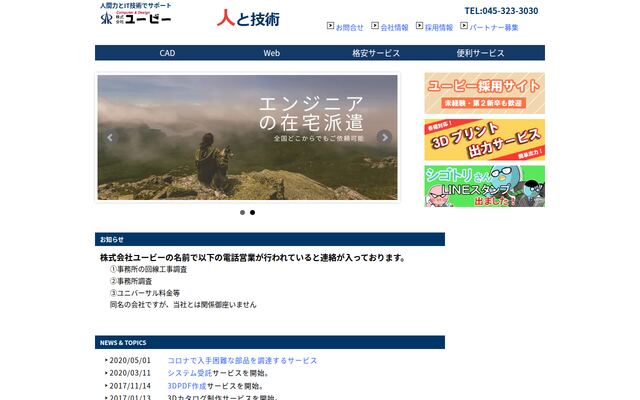
Task: Click ①事務所の回線工事調査 text
Action: (148, 269)
